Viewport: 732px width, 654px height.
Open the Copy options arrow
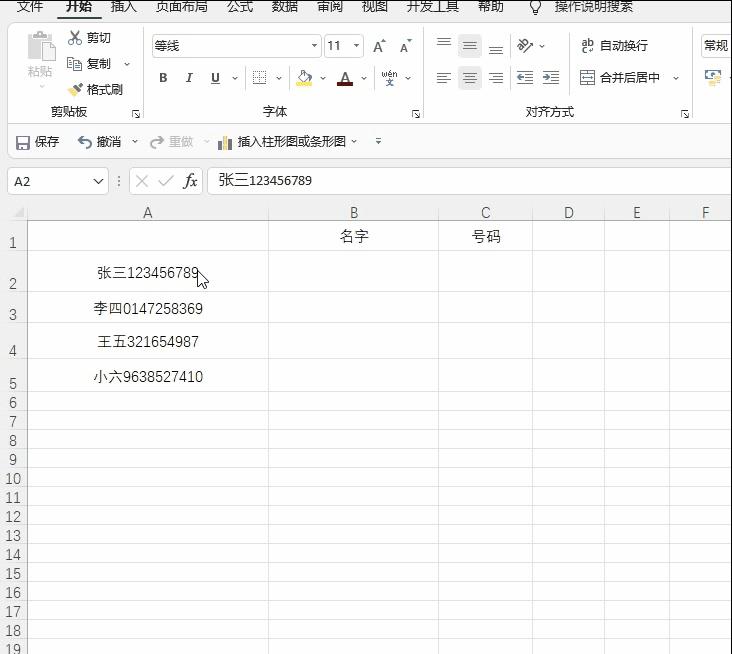click(127, 64)
